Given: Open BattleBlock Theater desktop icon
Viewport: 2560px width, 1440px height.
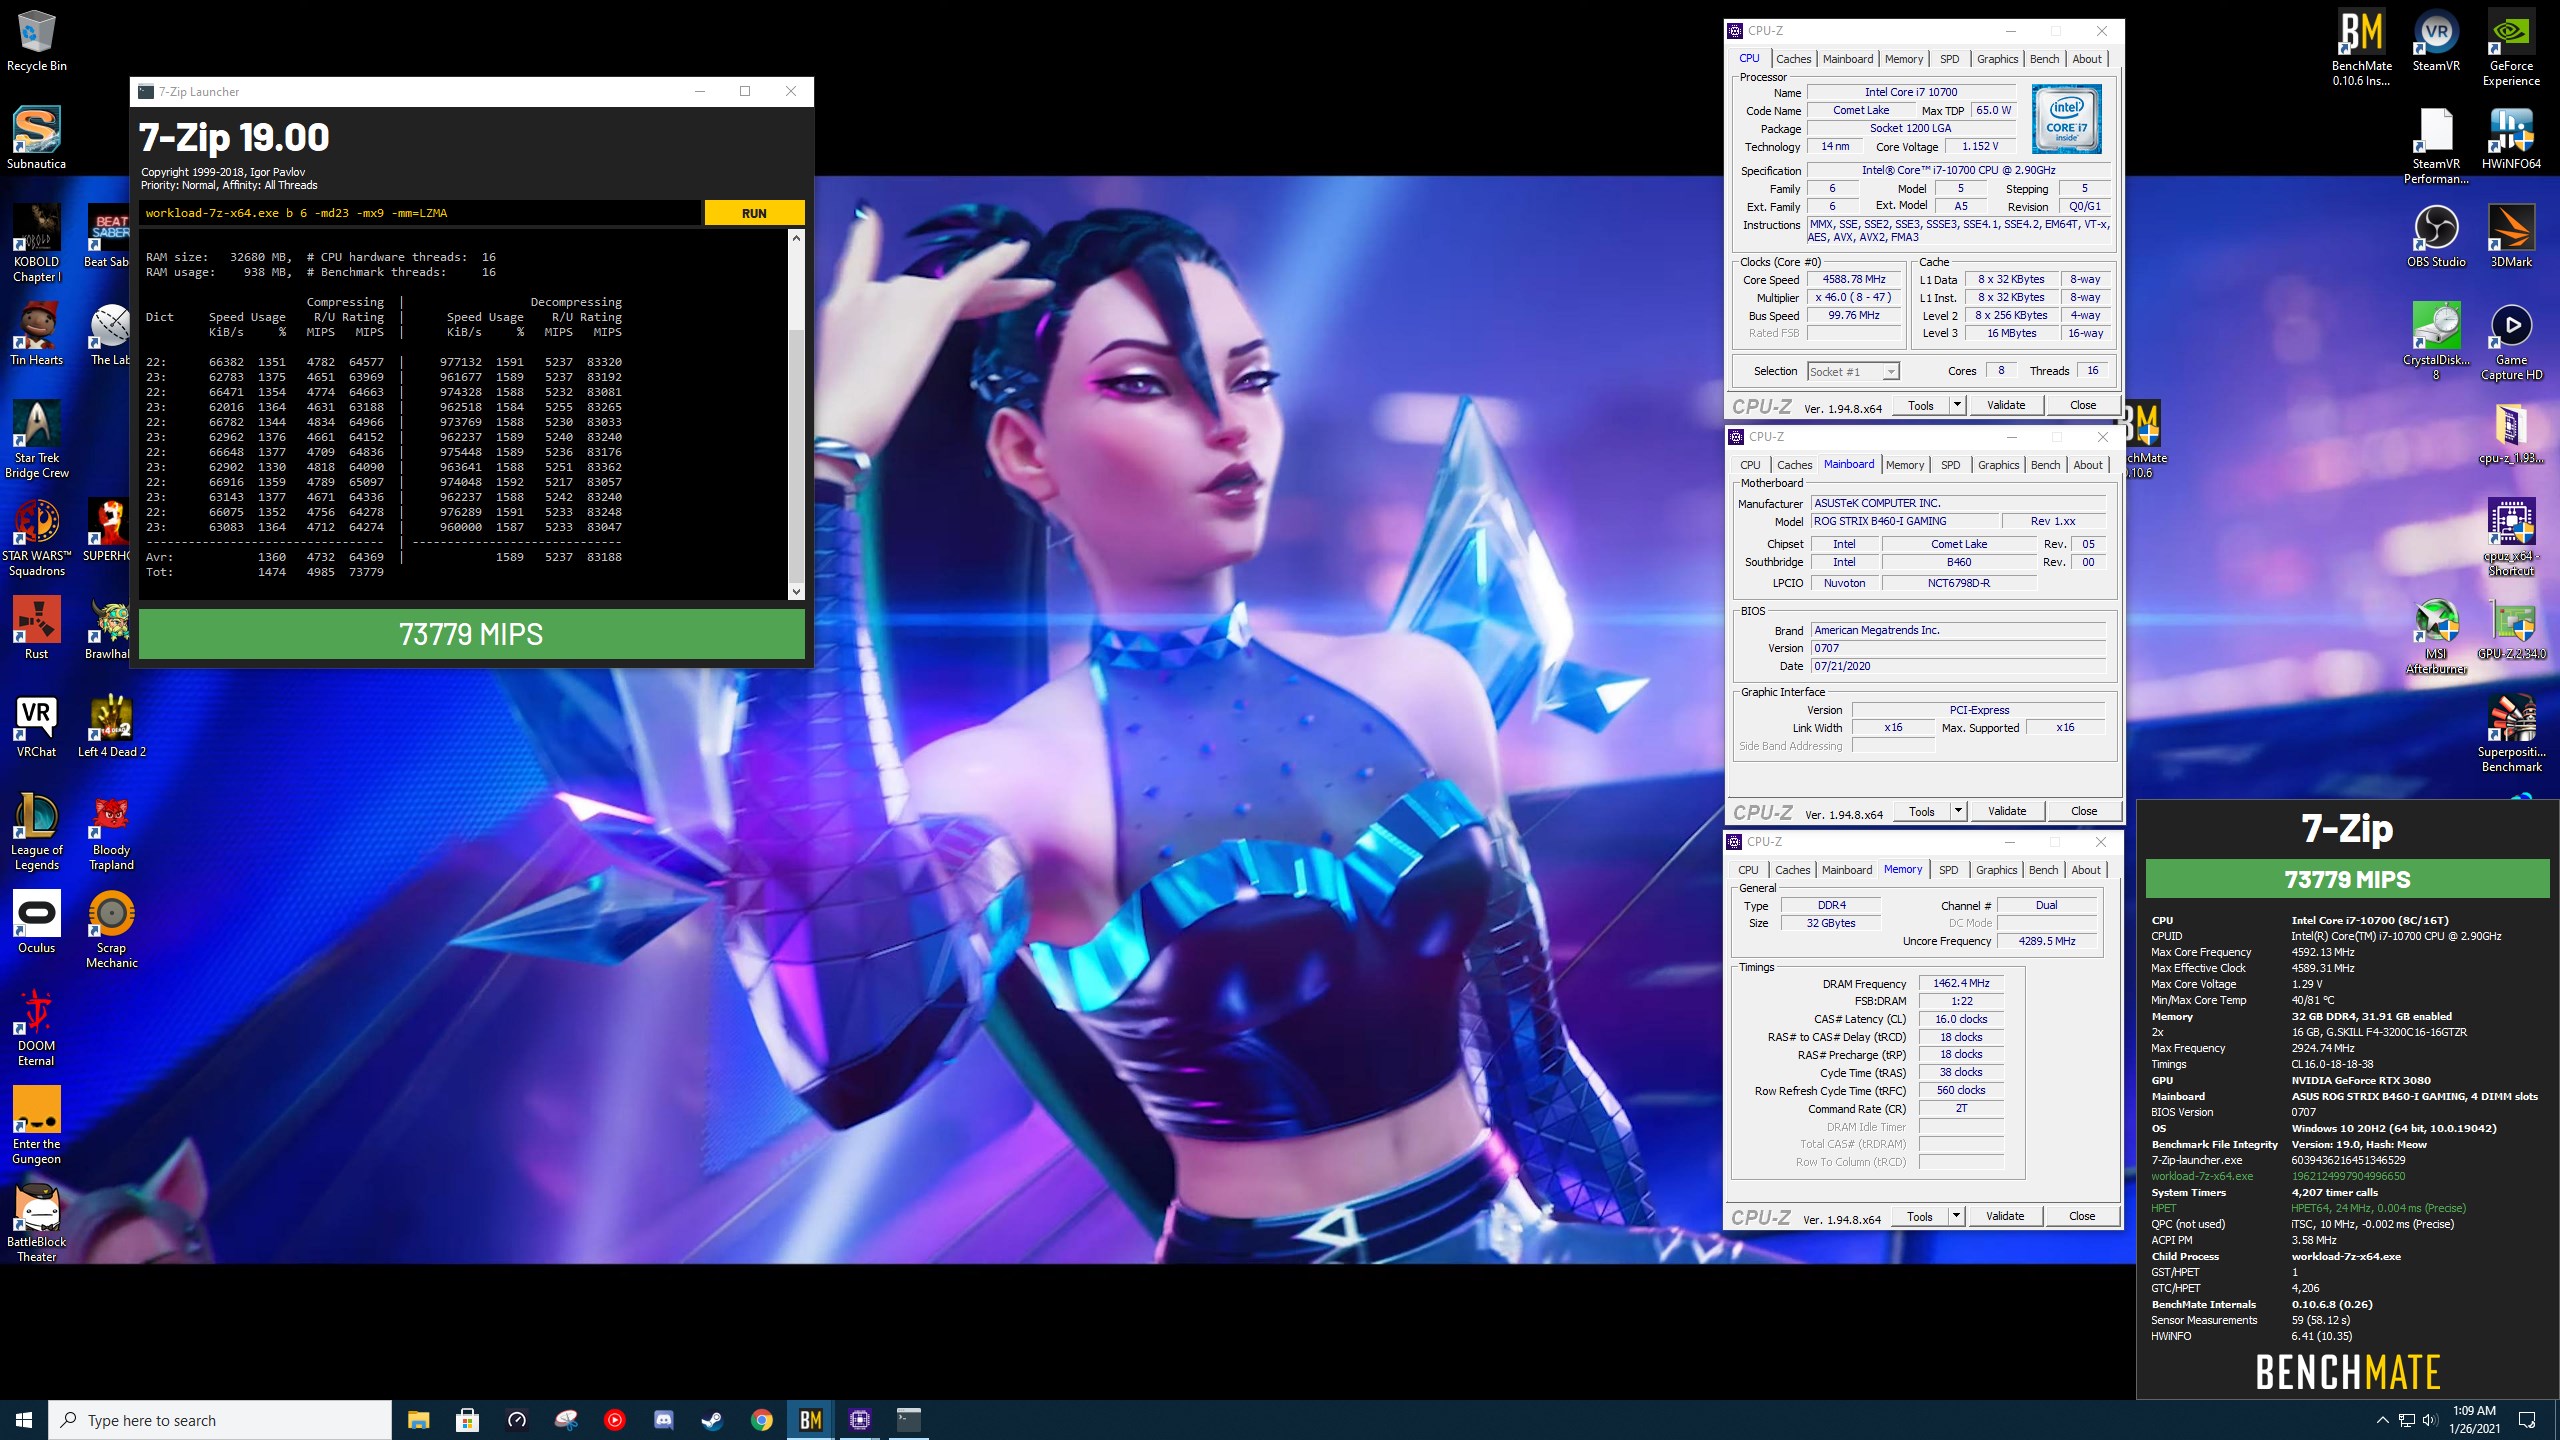Looking at the screenshot, I should pos(37,1224).
